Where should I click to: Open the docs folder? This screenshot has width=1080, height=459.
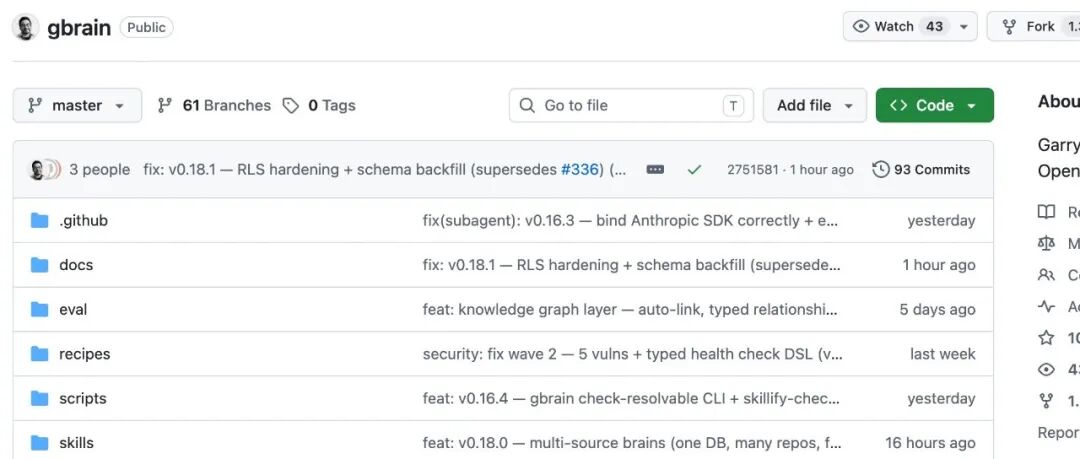pyautogui.click(x=76, y=265)
